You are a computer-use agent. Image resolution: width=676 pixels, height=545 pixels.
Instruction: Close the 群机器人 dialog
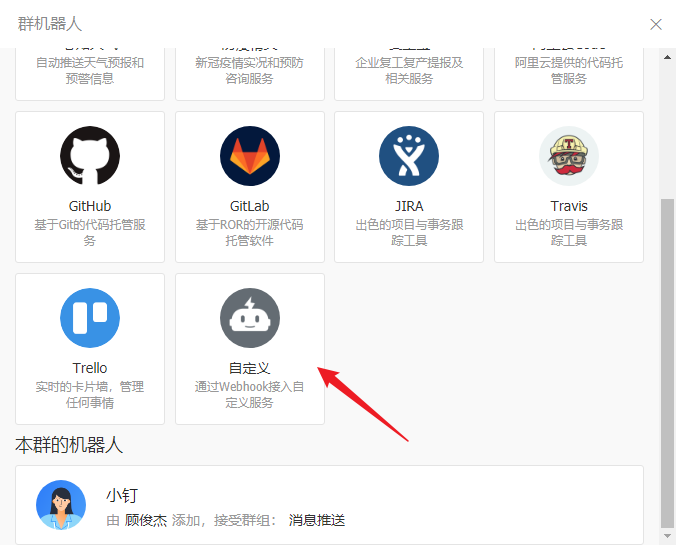click(x=656, y=24)
